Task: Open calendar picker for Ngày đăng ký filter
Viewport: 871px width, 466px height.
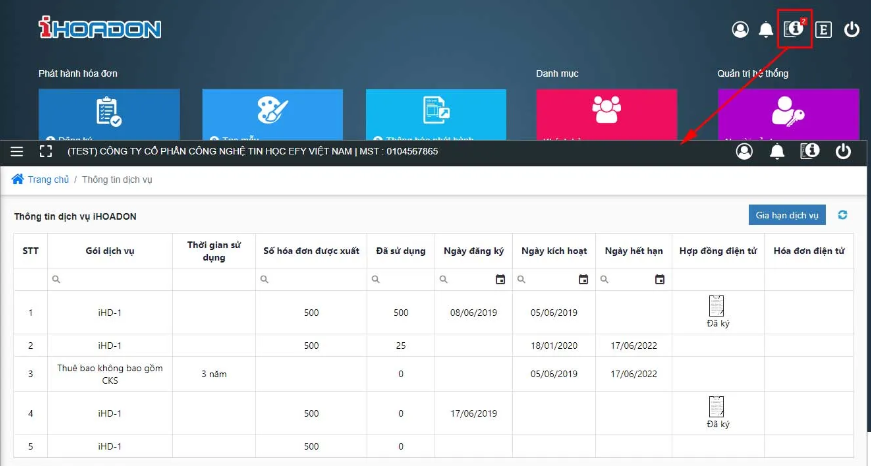Action: click(x=500, y=279)
